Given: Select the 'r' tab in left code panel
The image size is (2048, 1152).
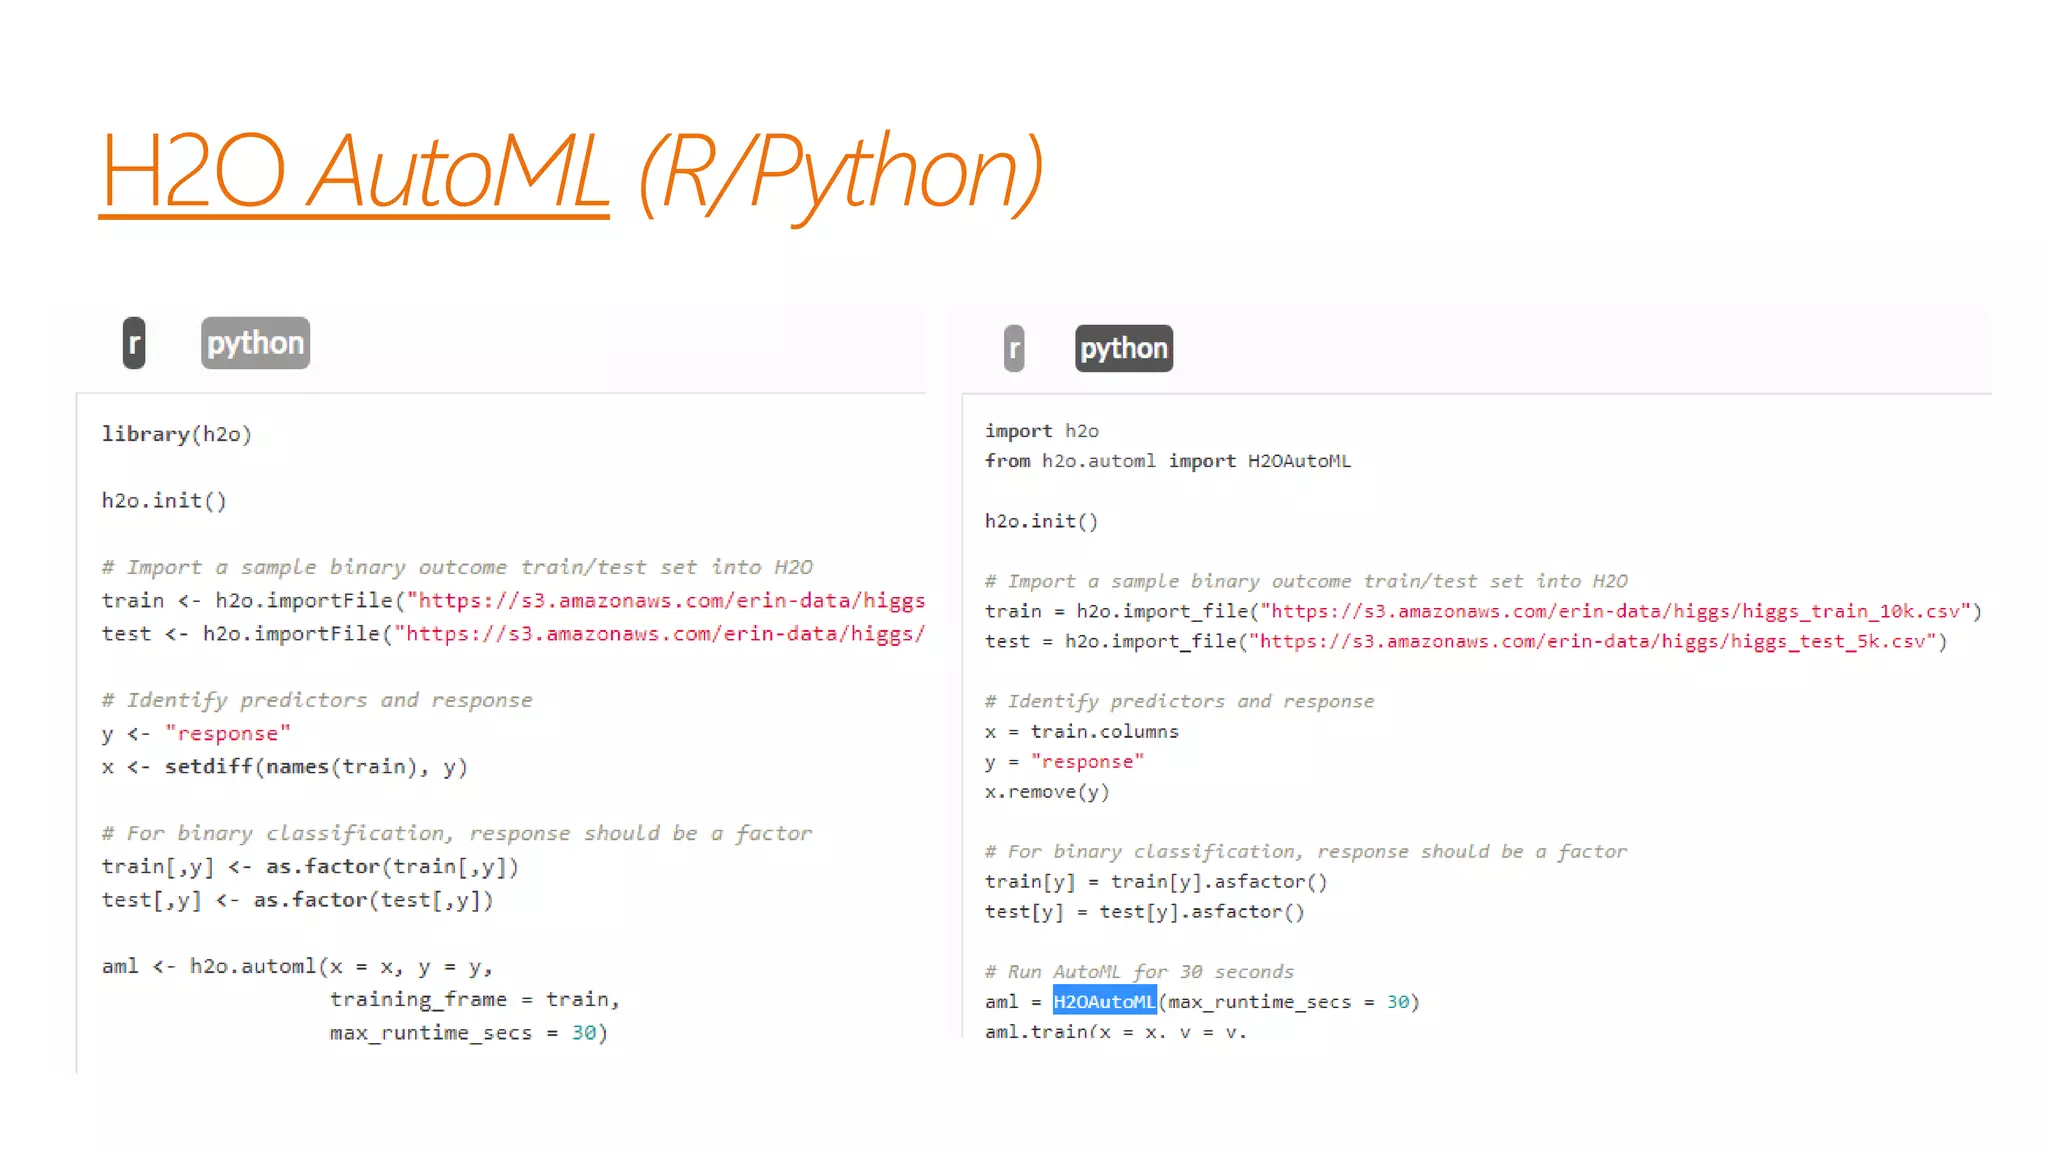Looking at the screenshot, I should [134, 343].
